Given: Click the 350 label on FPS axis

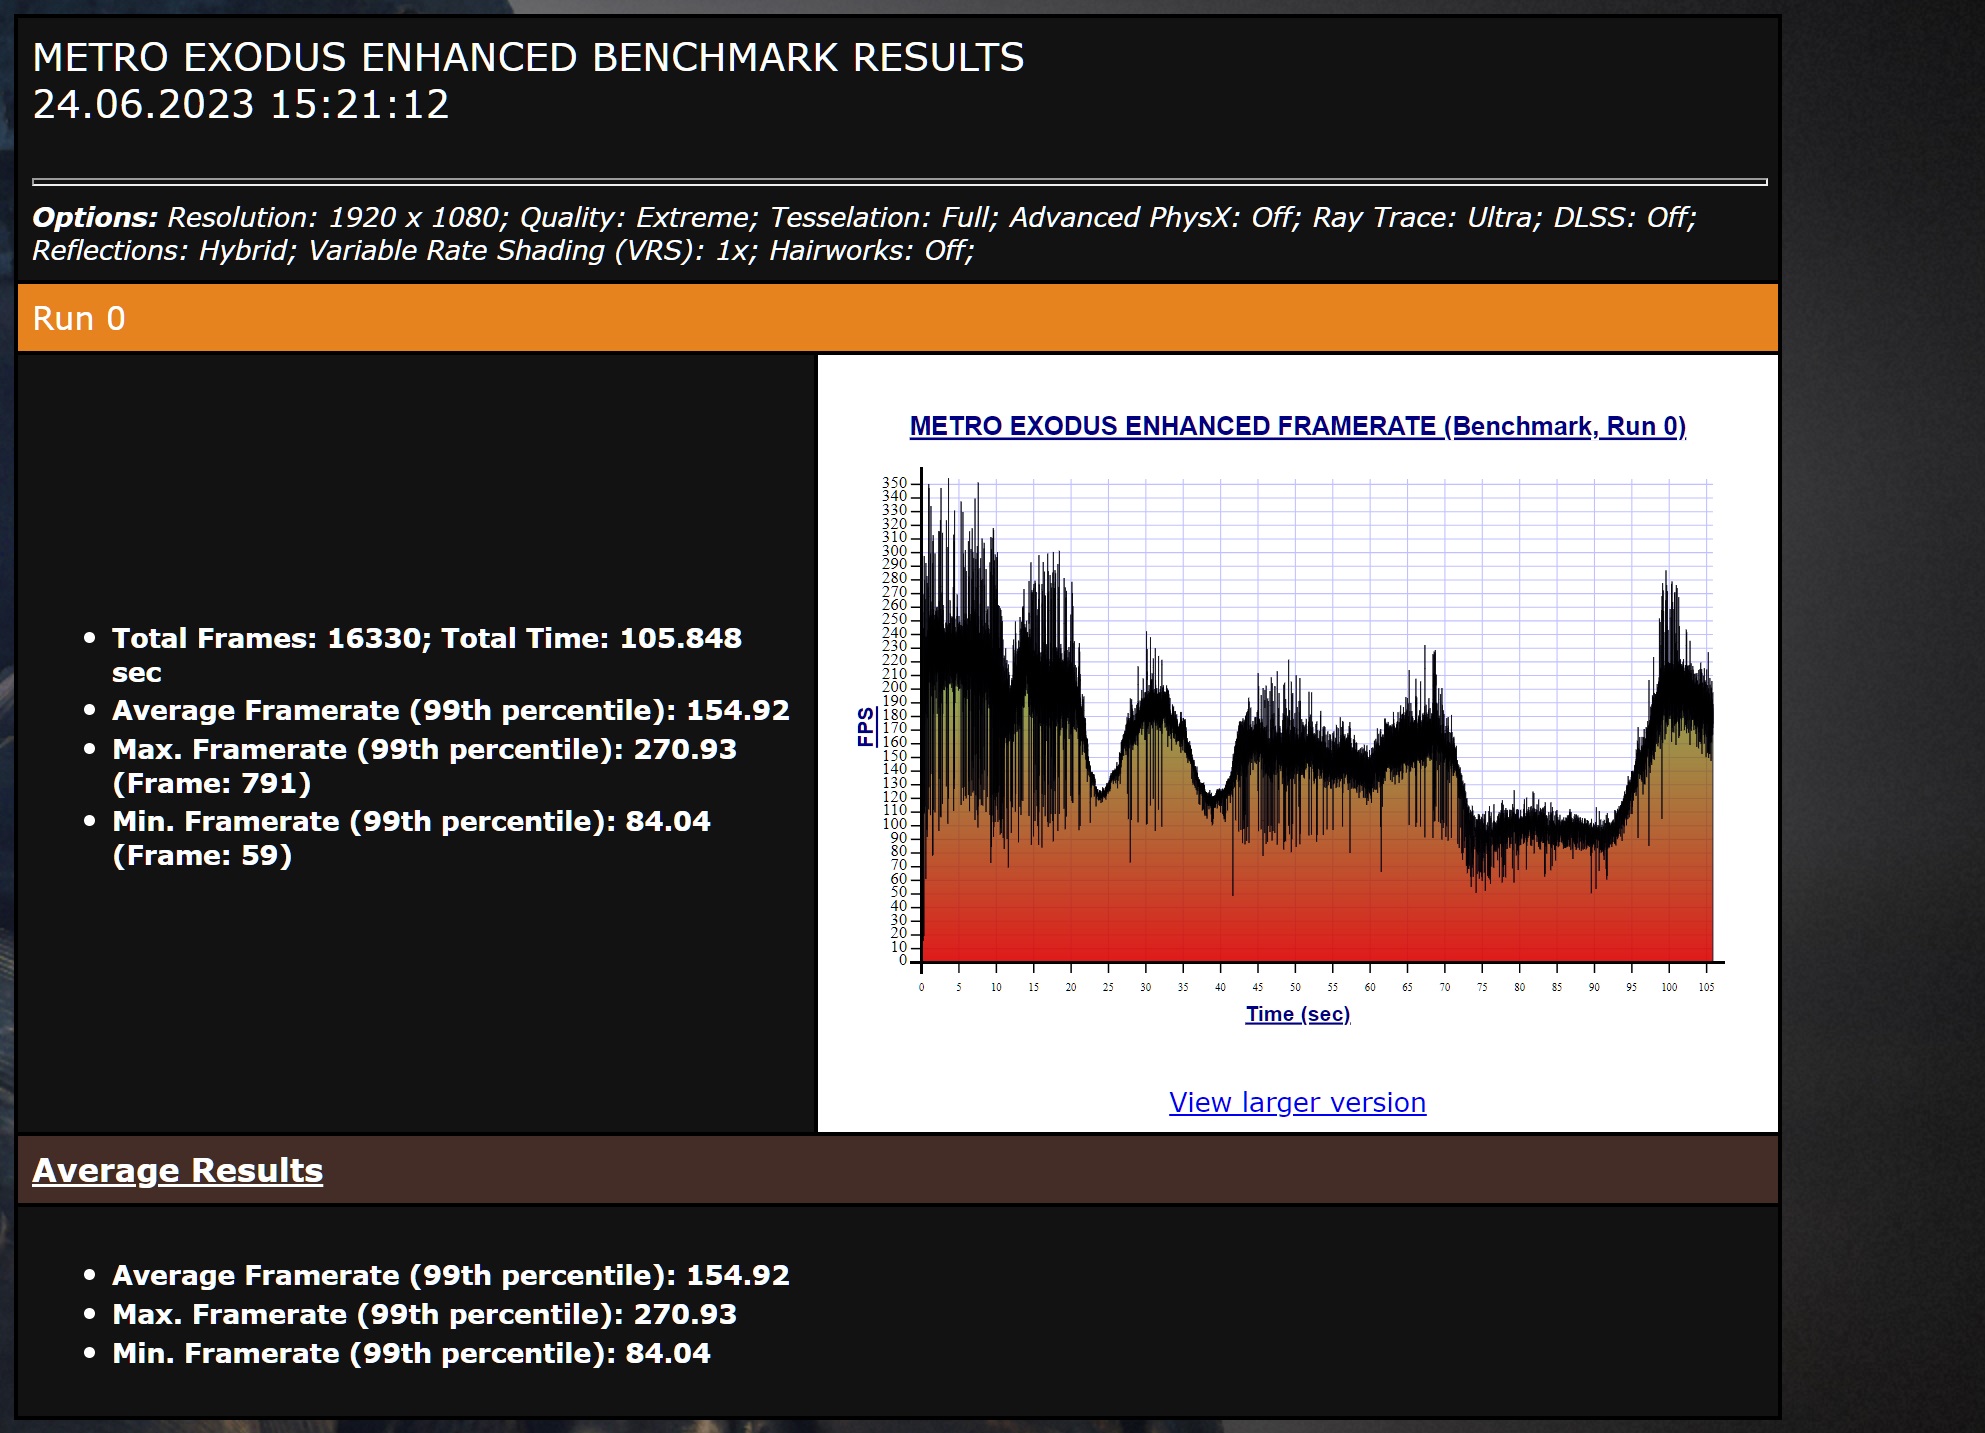Looking at the screenshot, I should click(893, 483).
